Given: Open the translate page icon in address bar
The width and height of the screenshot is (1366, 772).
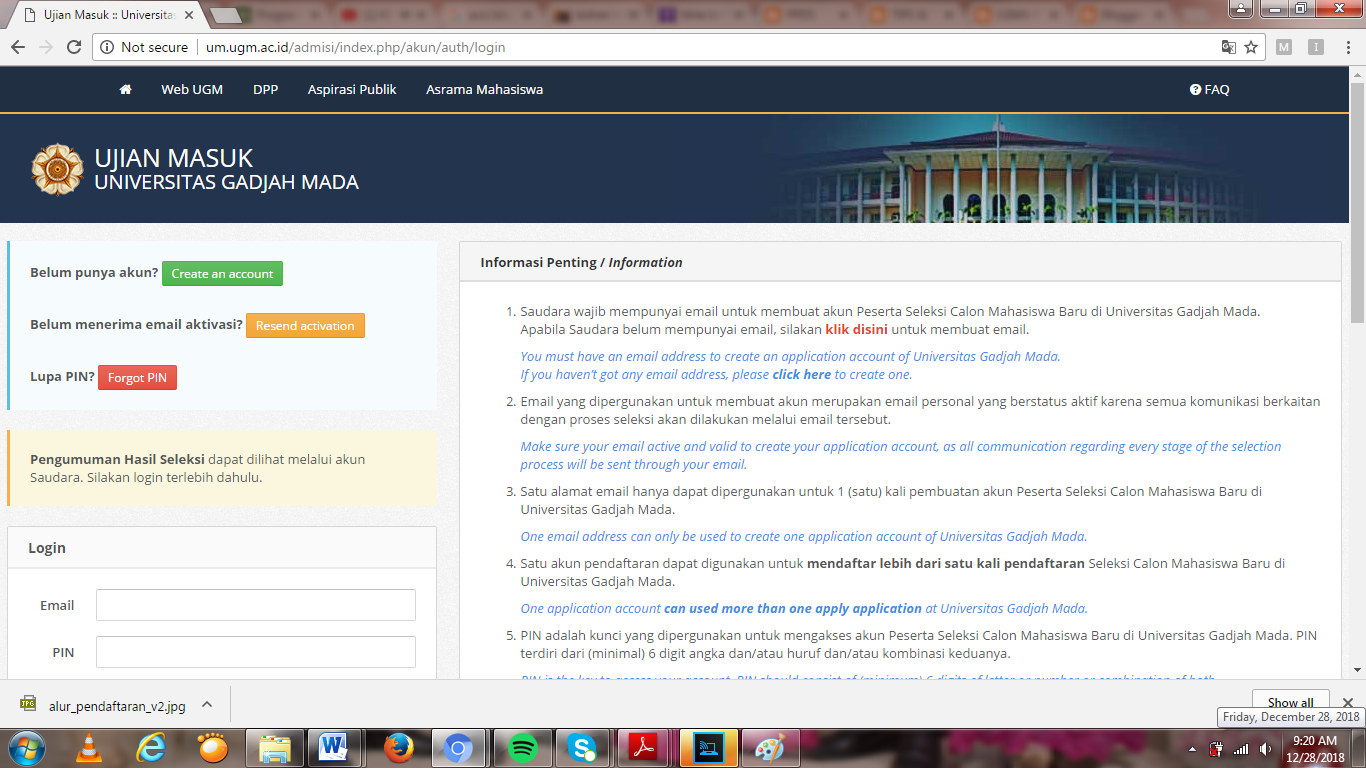Looking at the screenshot, I should click(x=1229, y=47).
